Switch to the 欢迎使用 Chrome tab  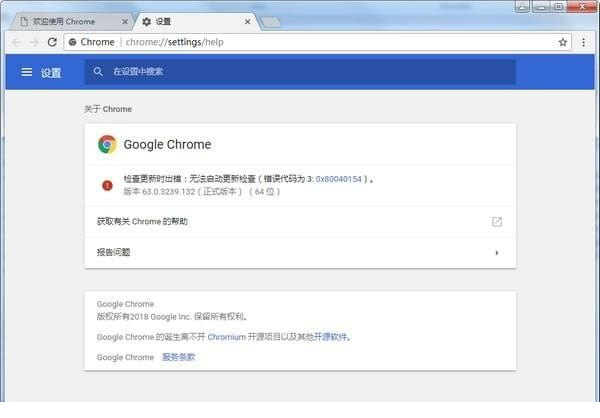[x=71, y=22]
